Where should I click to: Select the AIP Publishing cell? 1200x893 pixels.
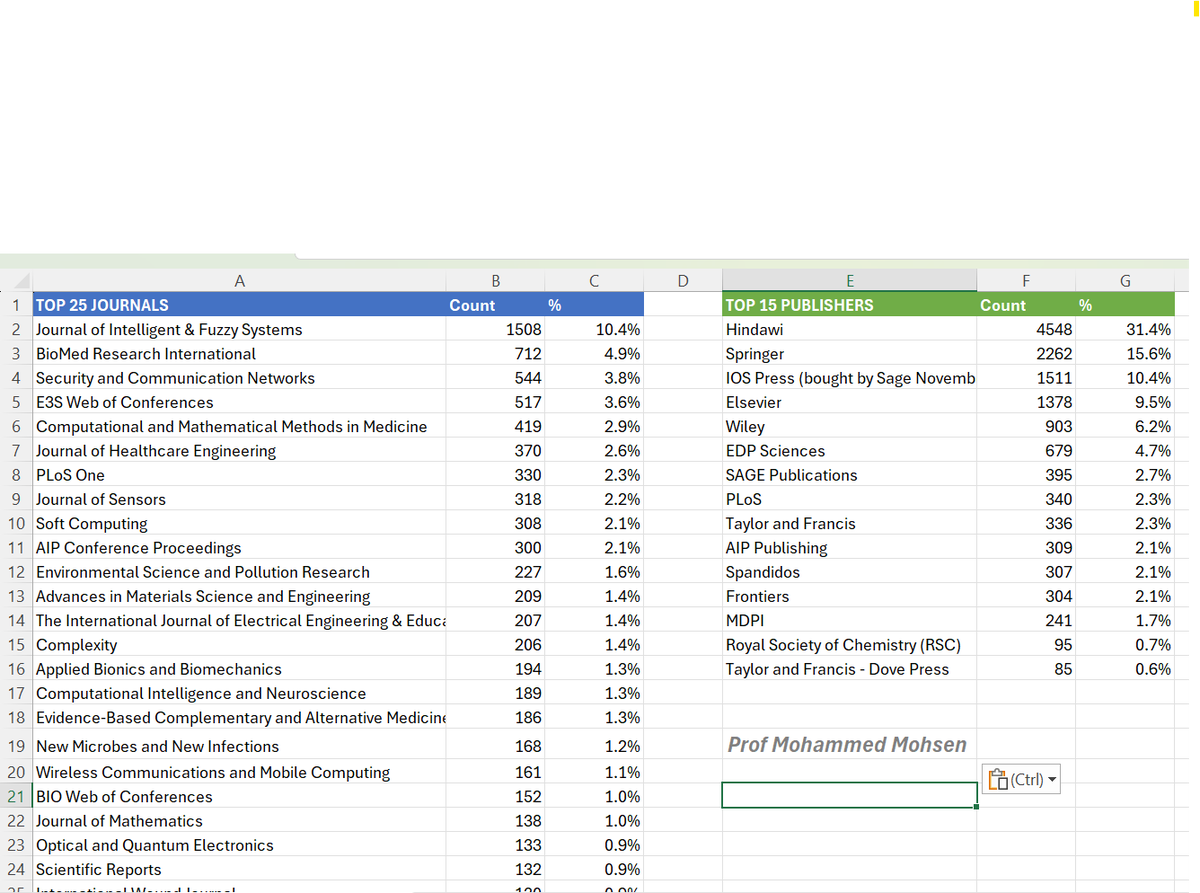click(849, 548)
